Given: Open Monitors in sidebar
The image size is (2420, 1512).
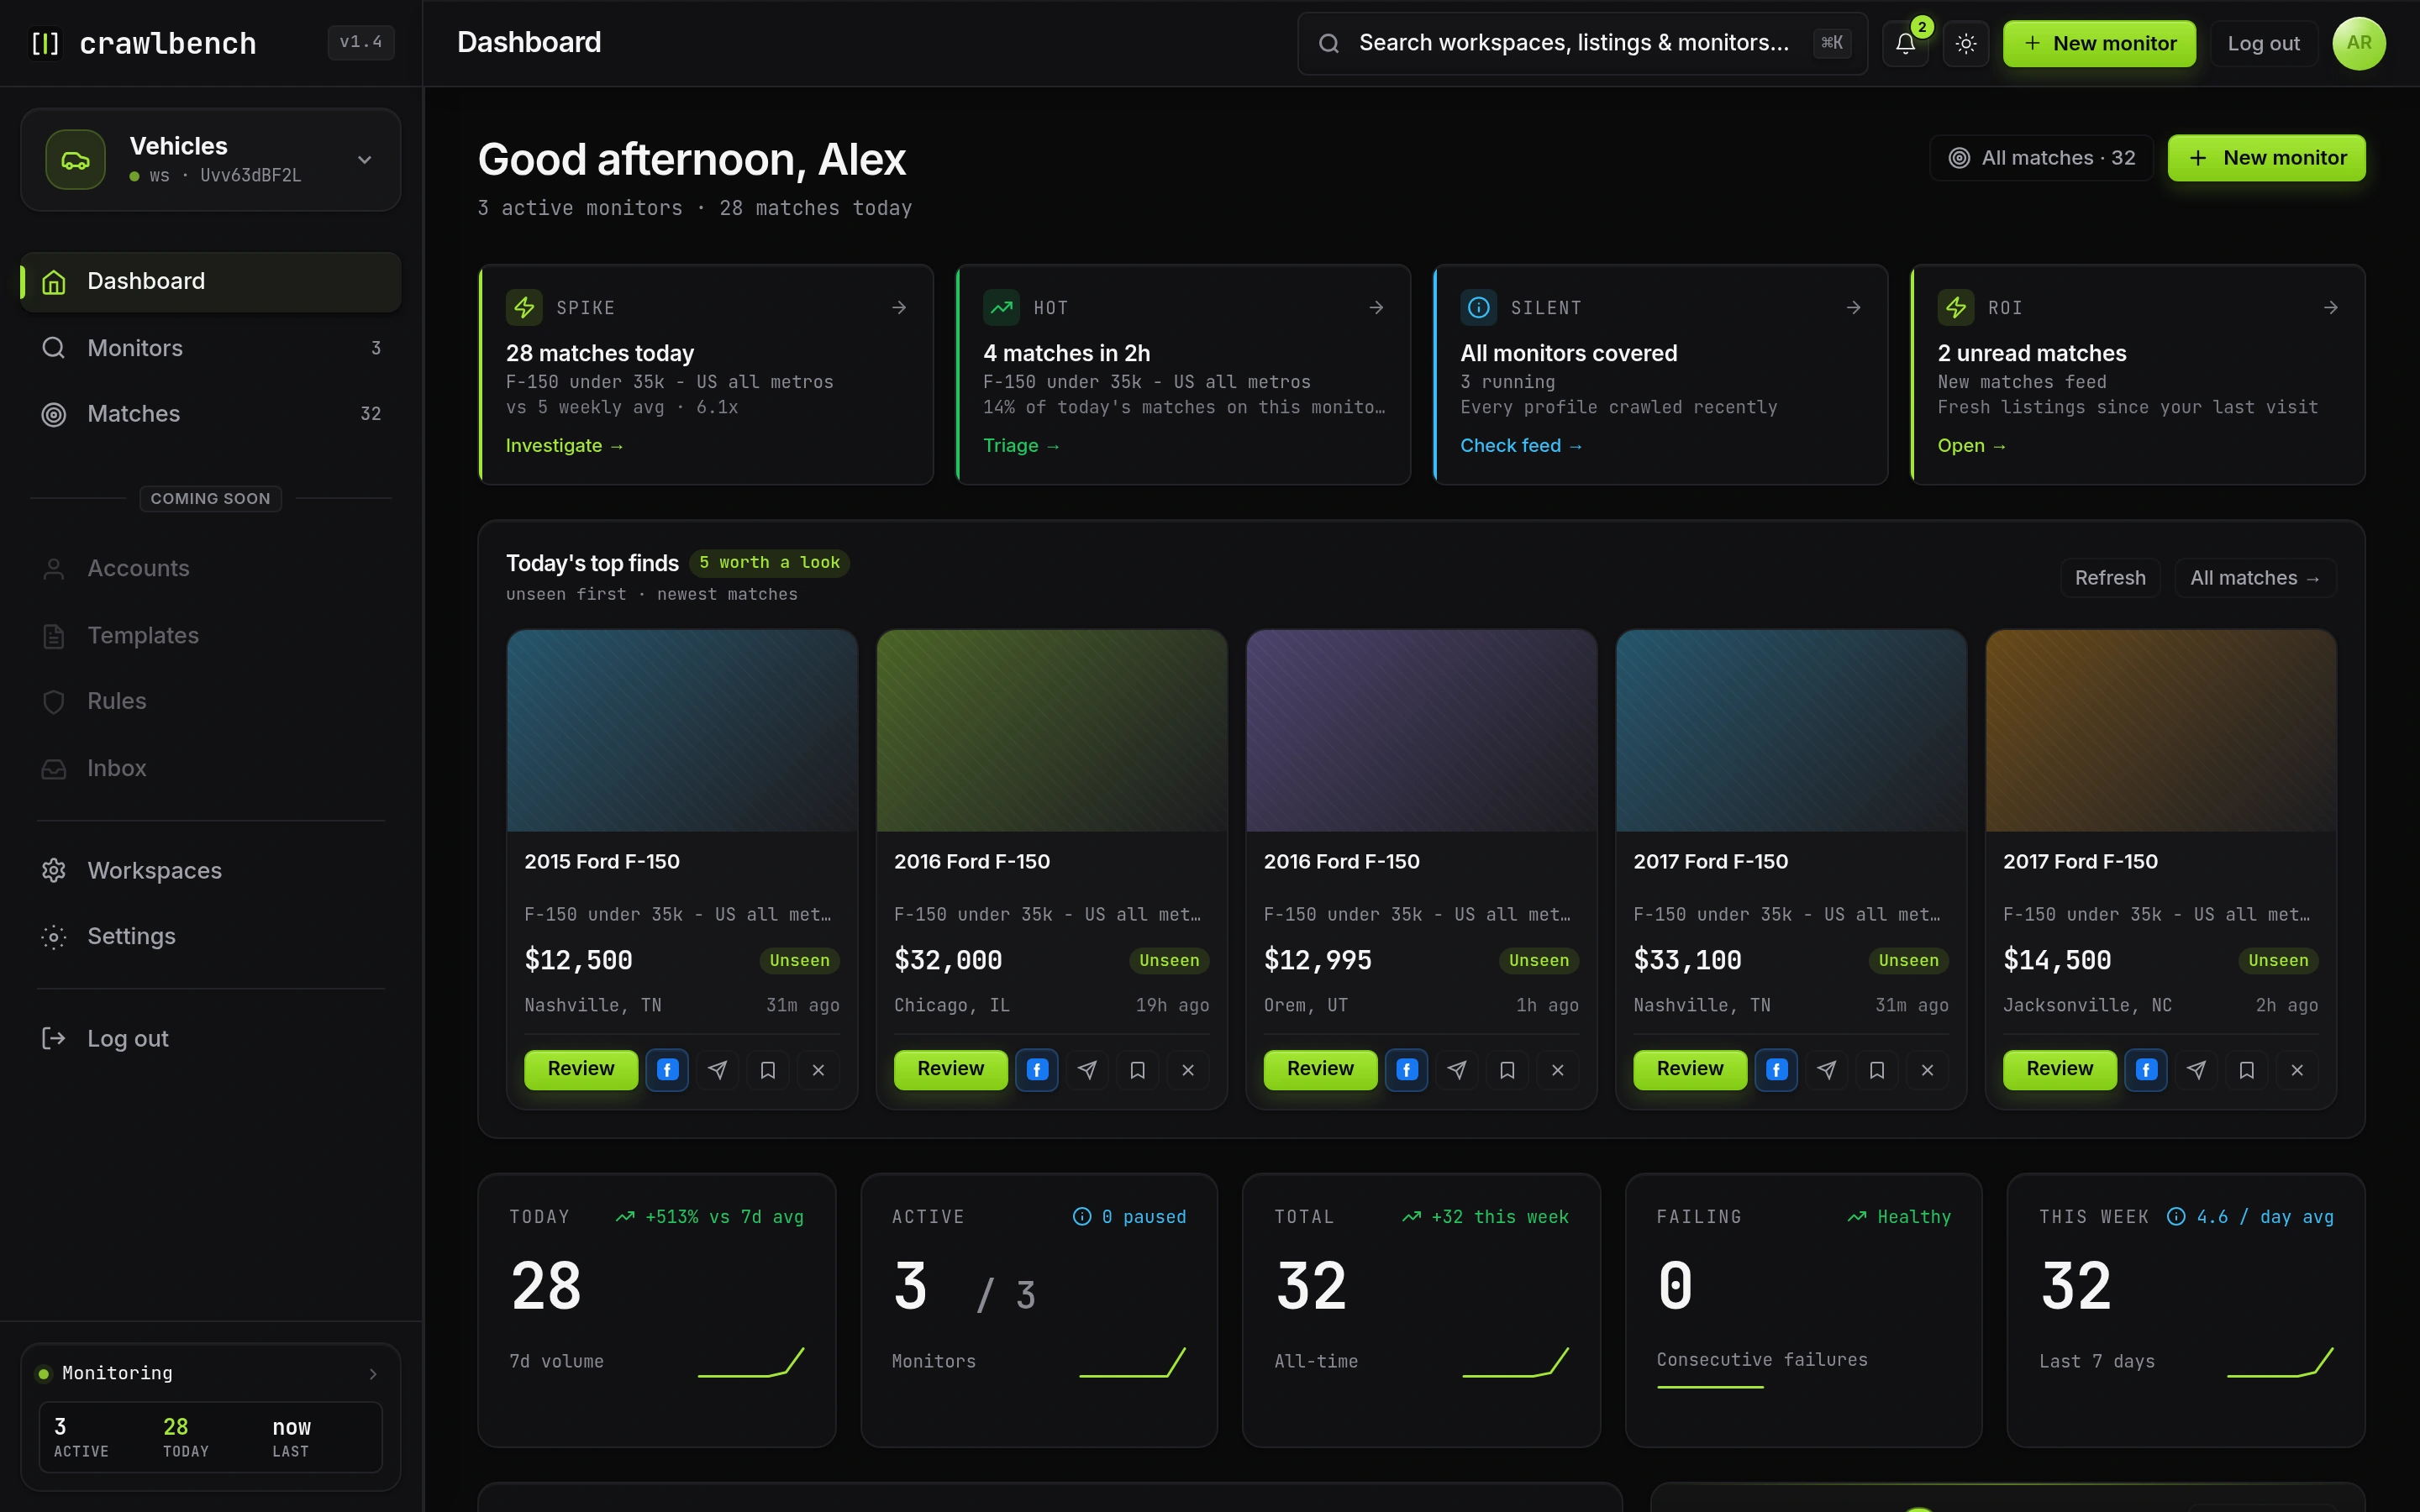Looking at the screenshot, I should click(x=211, y=348).
